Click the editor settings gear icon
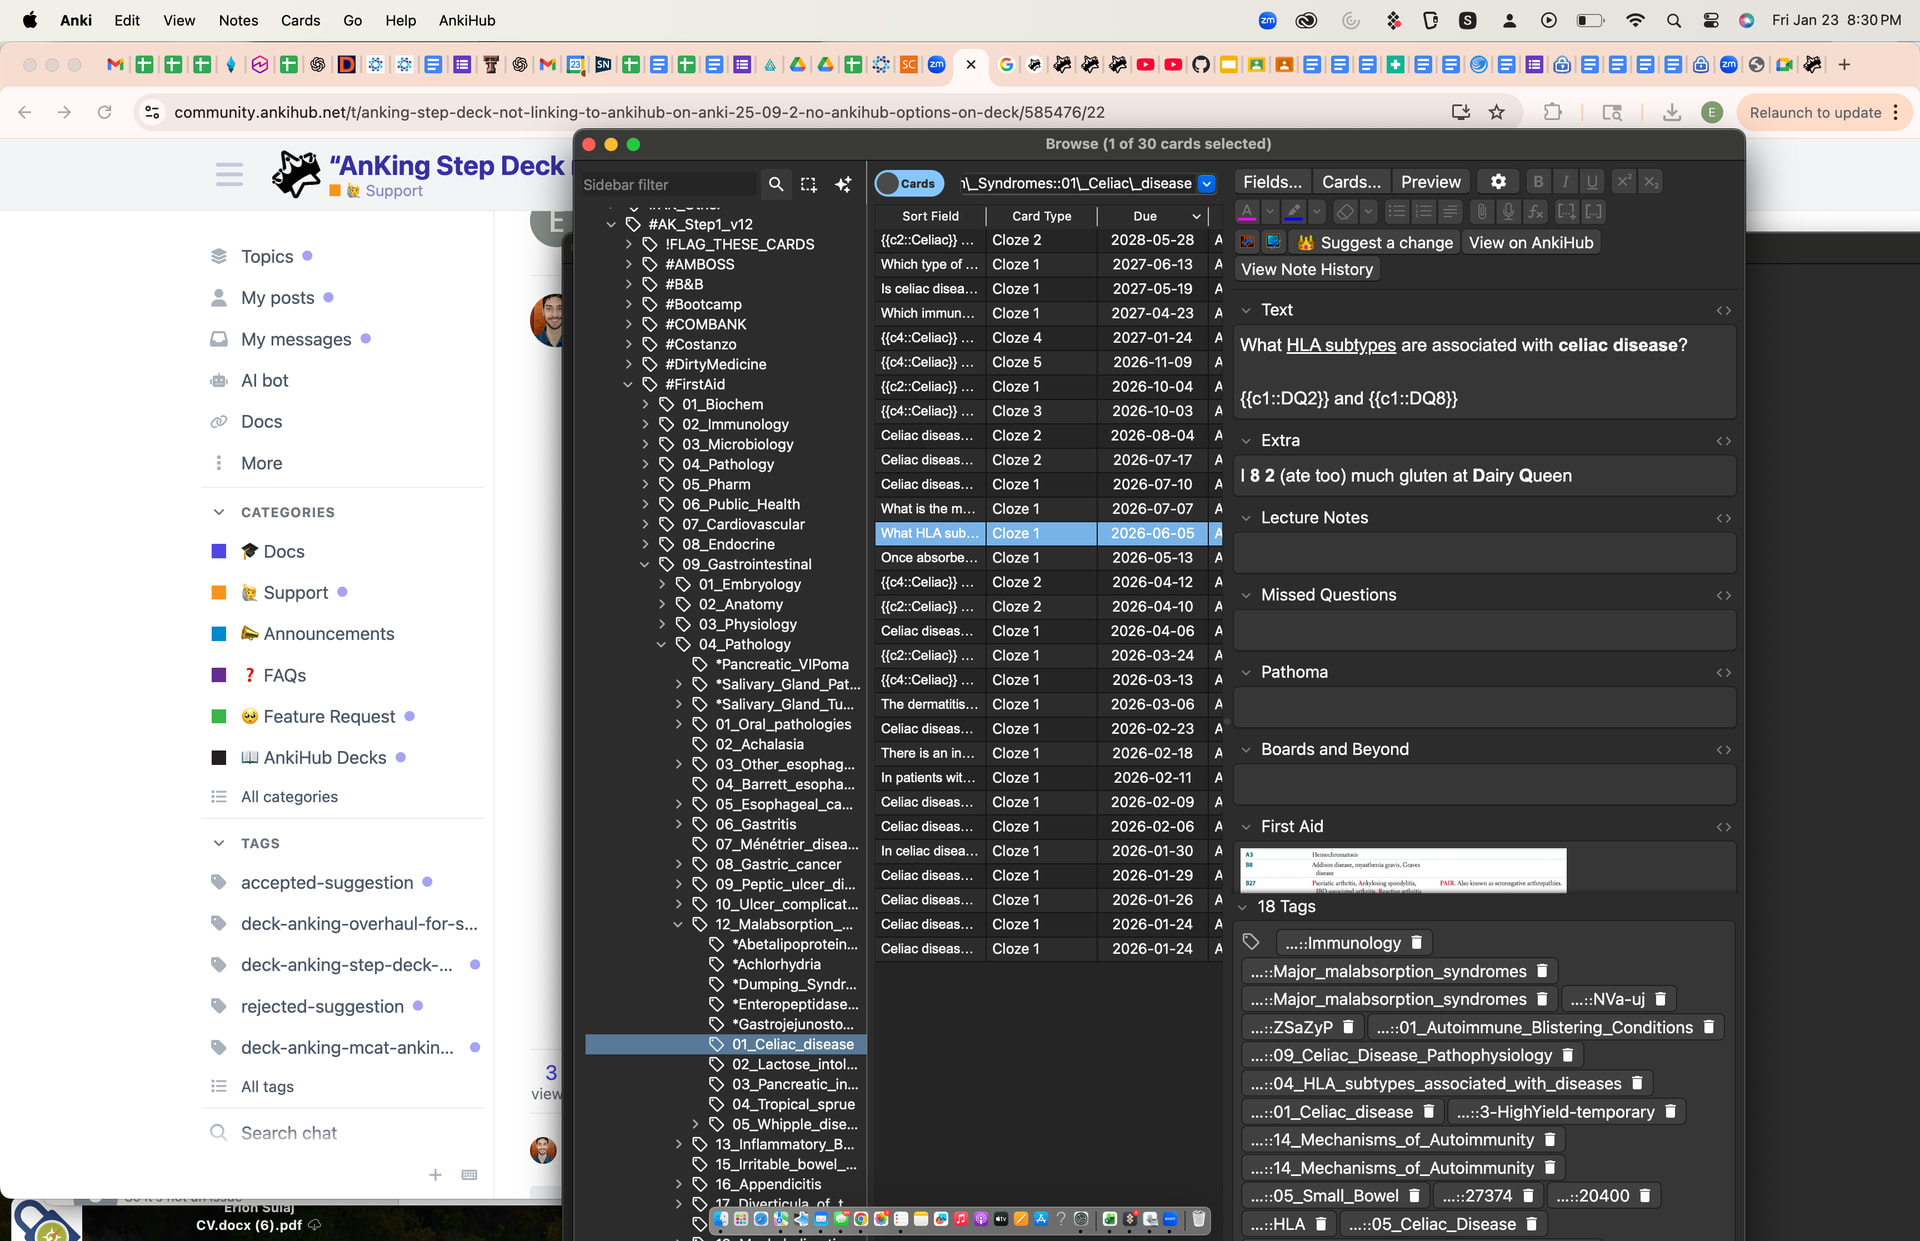The image size is (1920, 1241). coord(1497,182)
